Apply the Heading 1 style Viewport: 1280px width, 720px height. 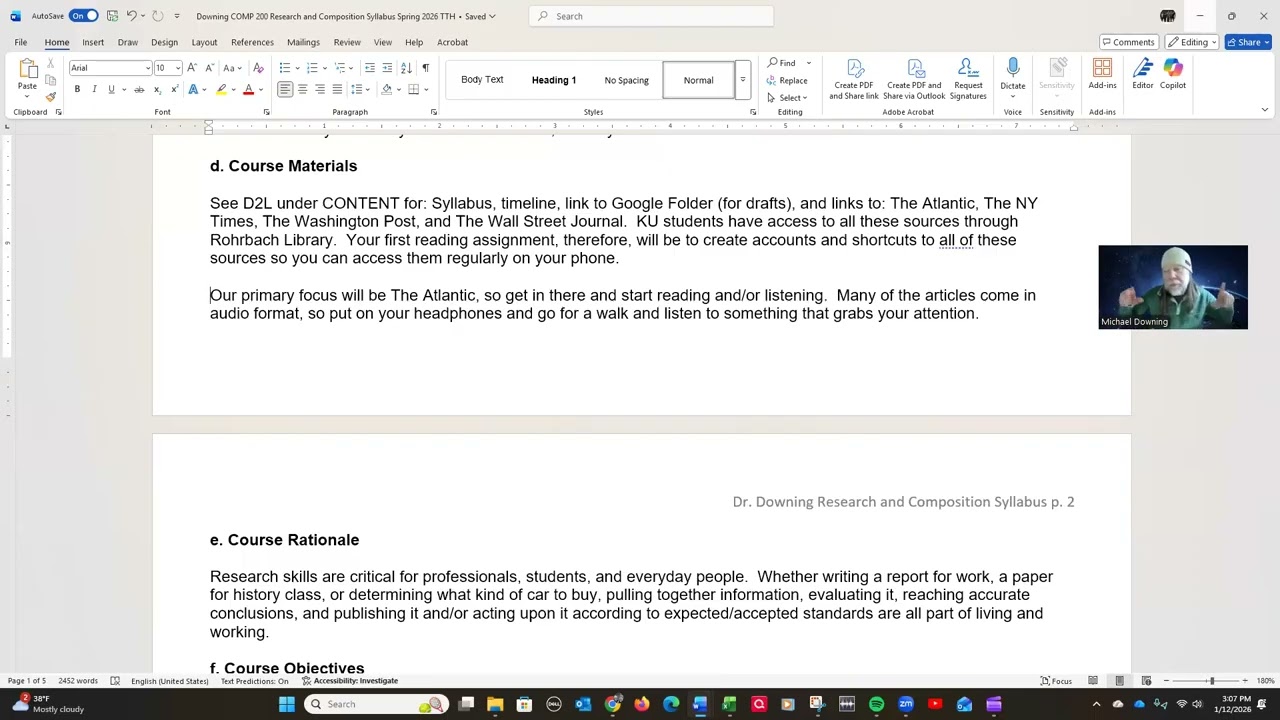(554, 80)
